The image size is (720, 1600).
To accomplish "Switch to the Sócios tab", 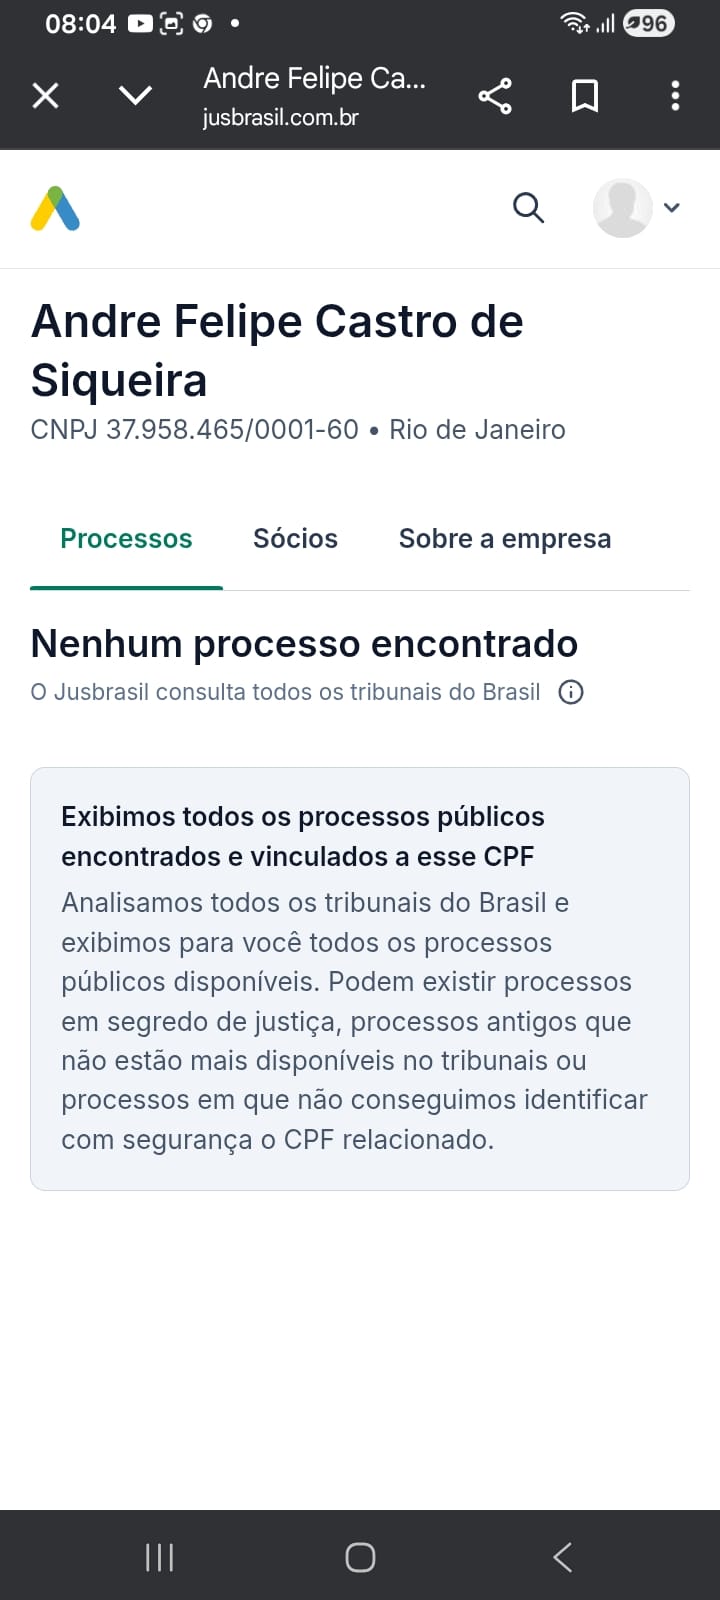I will pos(295,539).
